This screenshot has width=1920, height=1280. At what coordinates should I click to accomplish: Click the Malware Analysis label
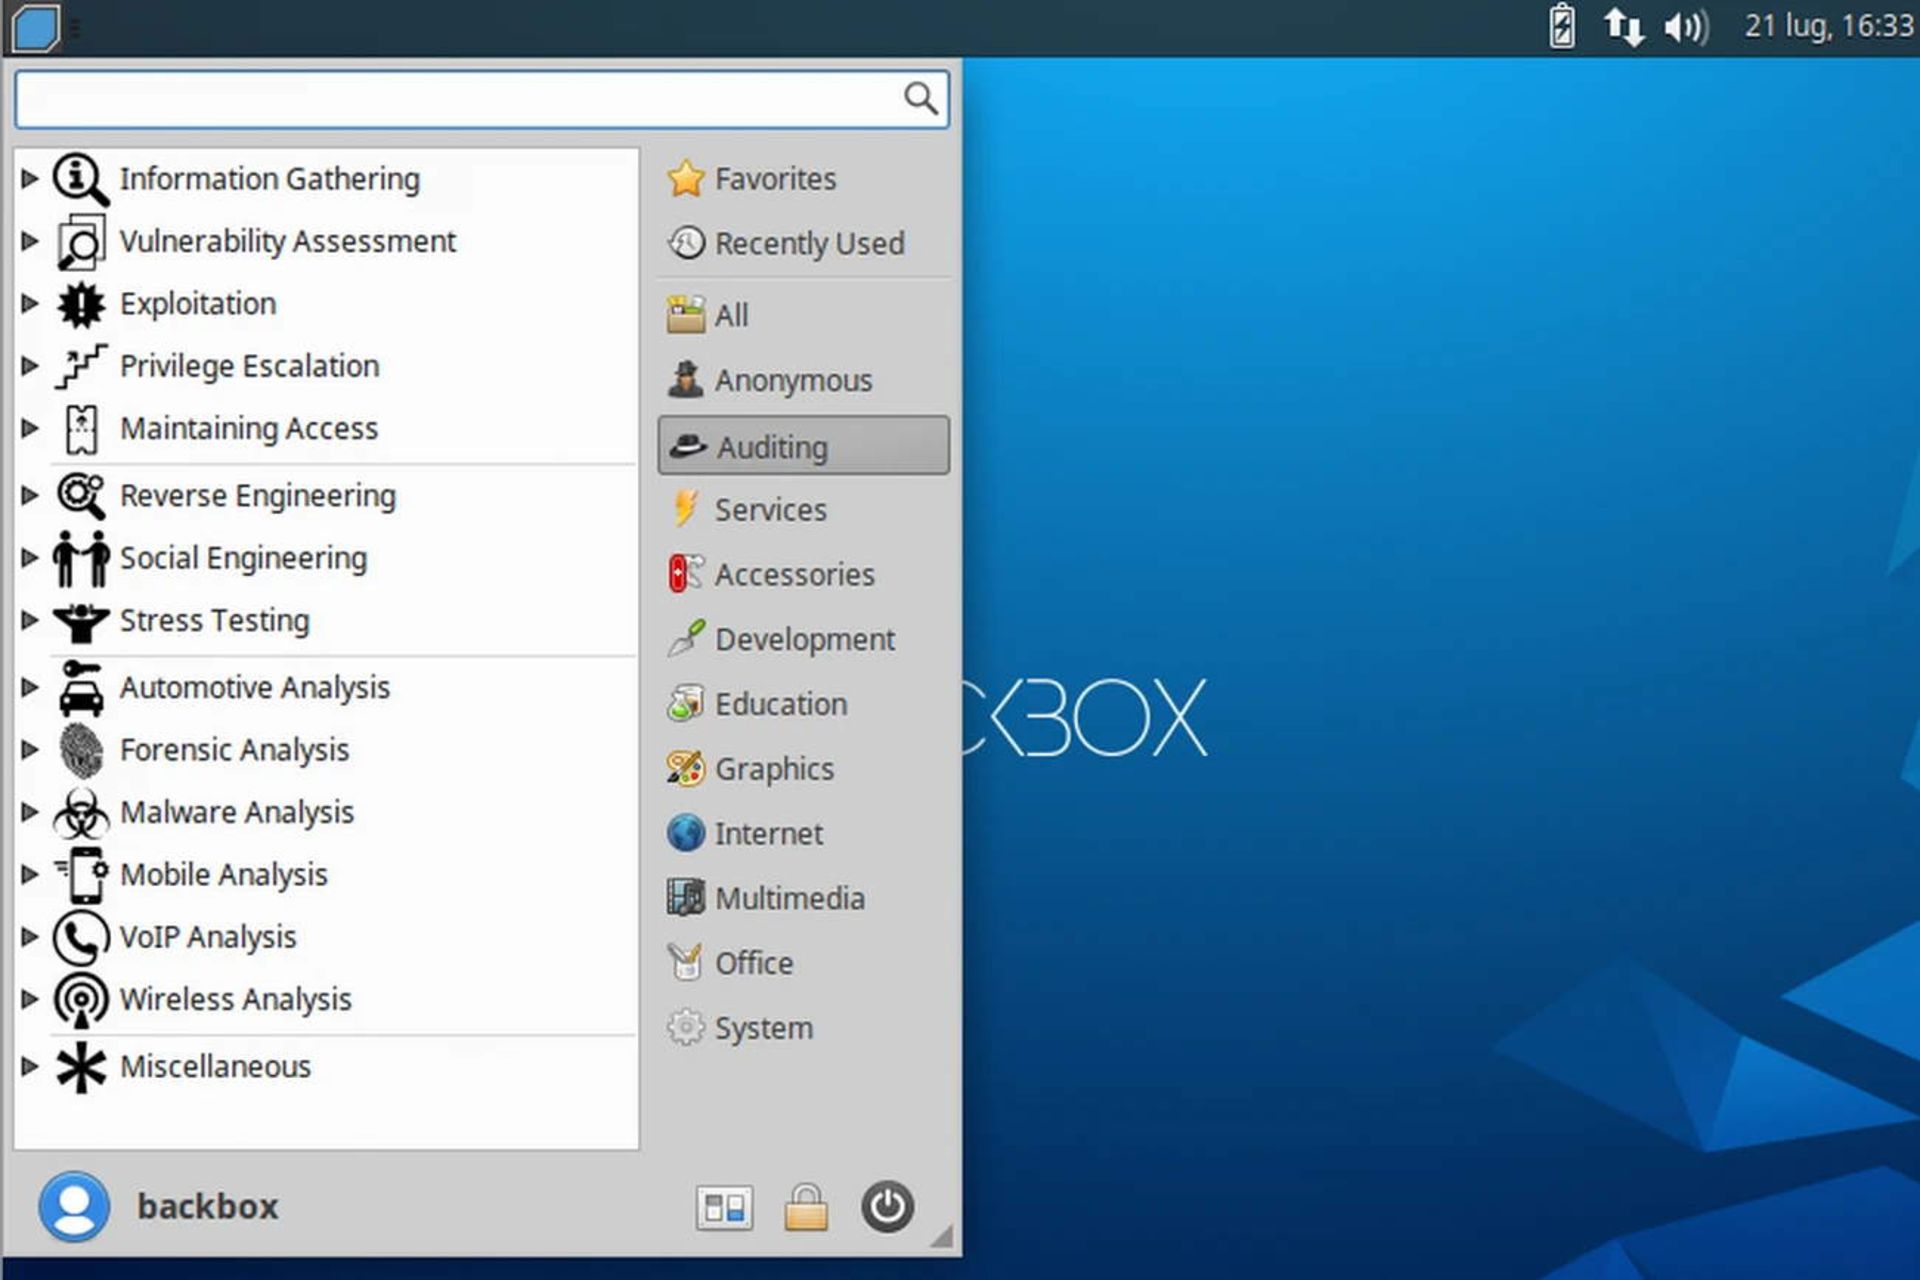pyautogui.click(x=237, y=813)
